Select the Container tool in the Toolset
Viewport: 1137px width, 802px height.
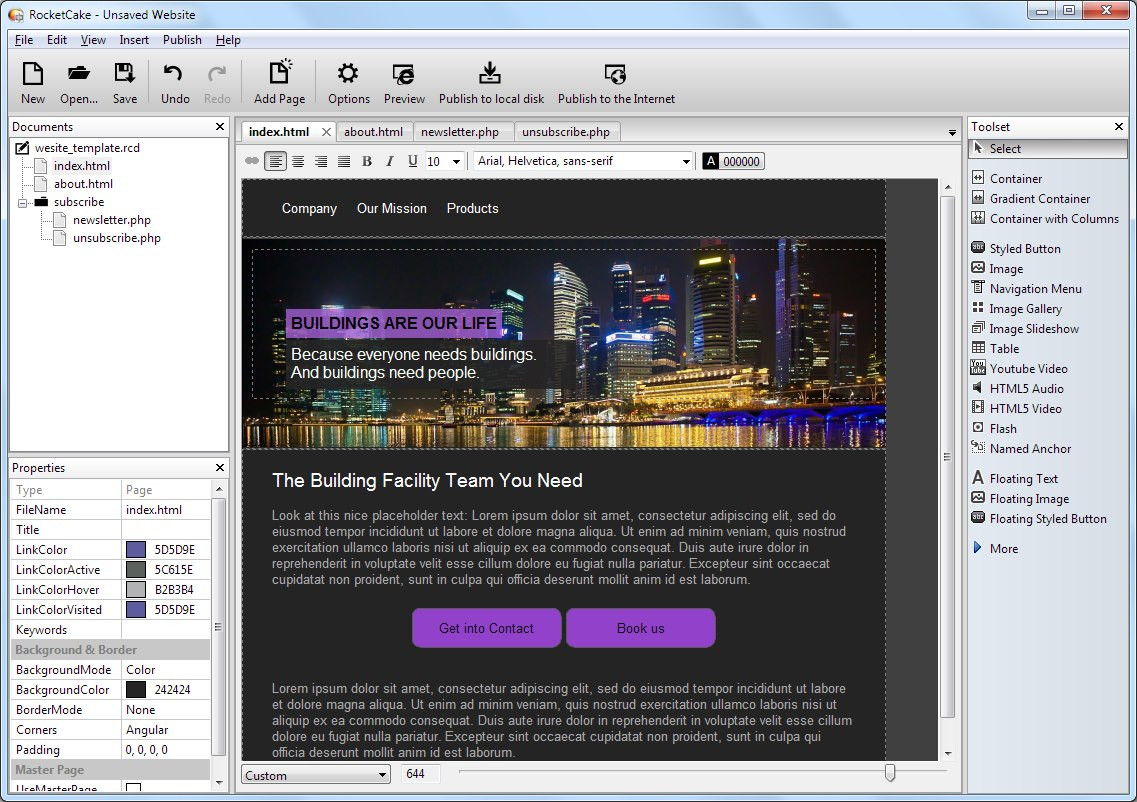(x=1016, y=178)
